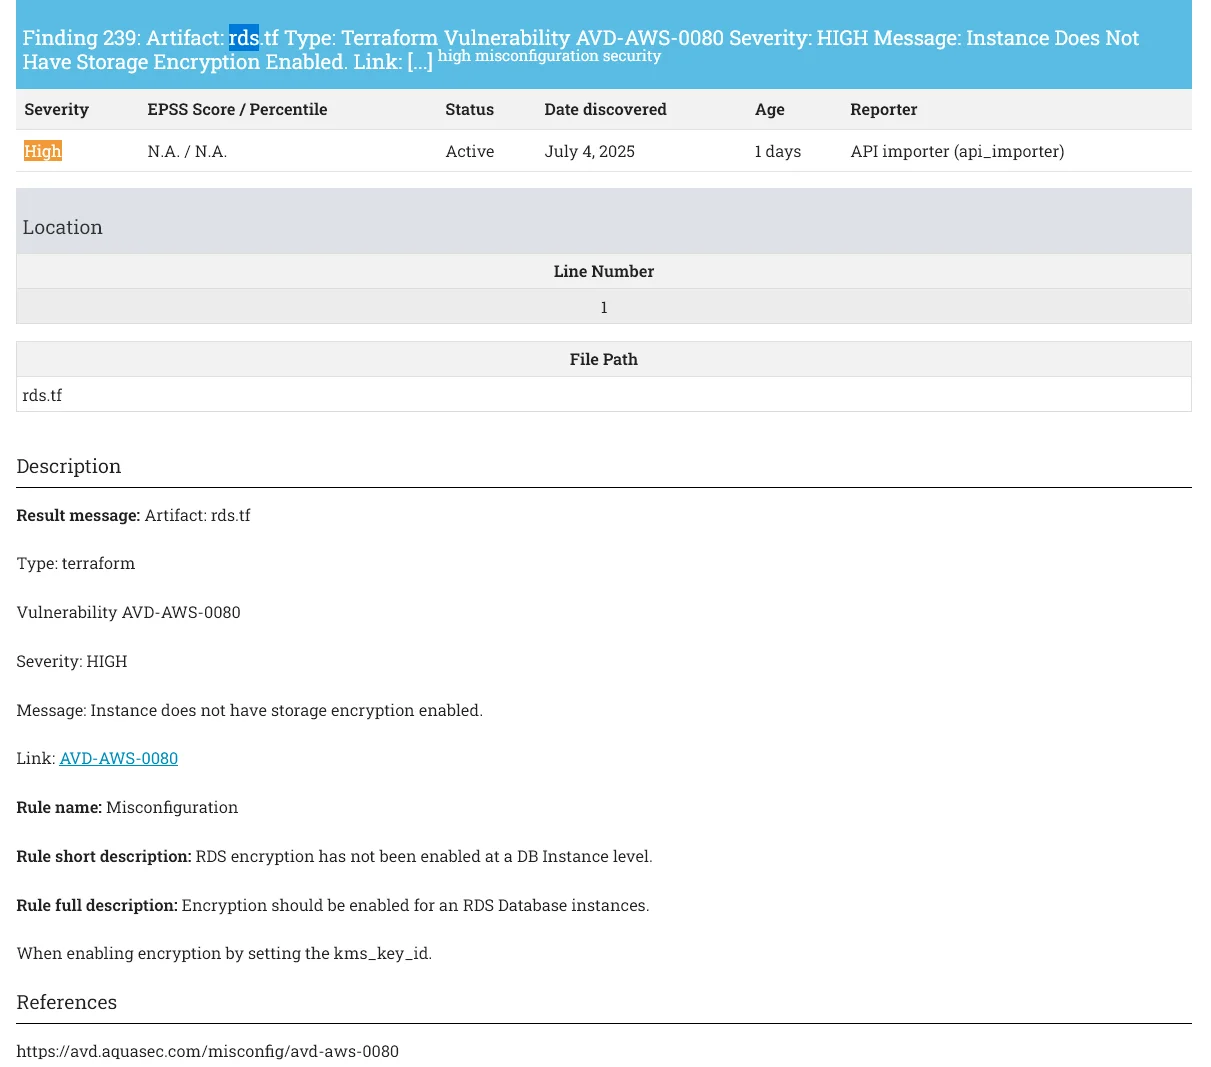This screenshot has width=1211, height=1067.
Task: Click the 'Result message: Artifact: rds.tf' line
Action: 134,516
